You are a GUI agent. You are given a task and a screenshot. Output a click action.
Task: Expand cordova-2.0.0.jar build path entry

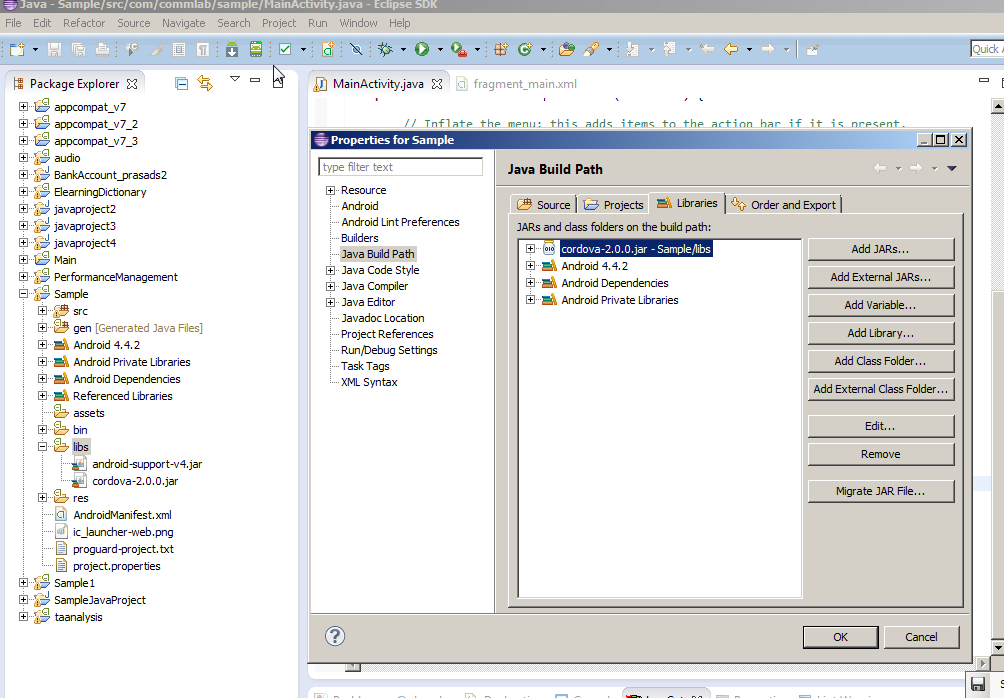click(530, 249)
